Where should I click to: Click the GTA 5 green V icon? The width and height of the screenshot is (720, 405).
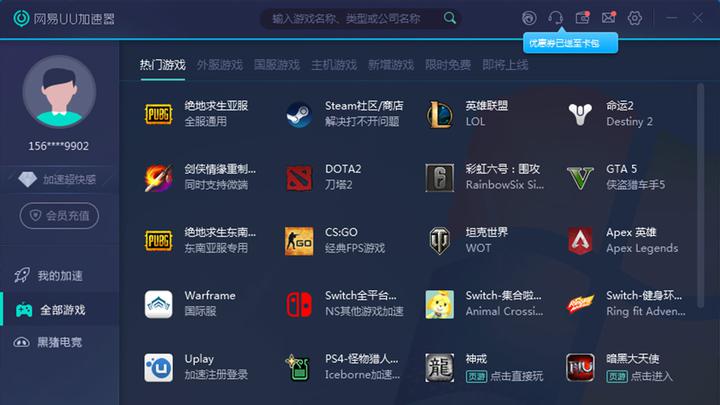coord(580,178)
